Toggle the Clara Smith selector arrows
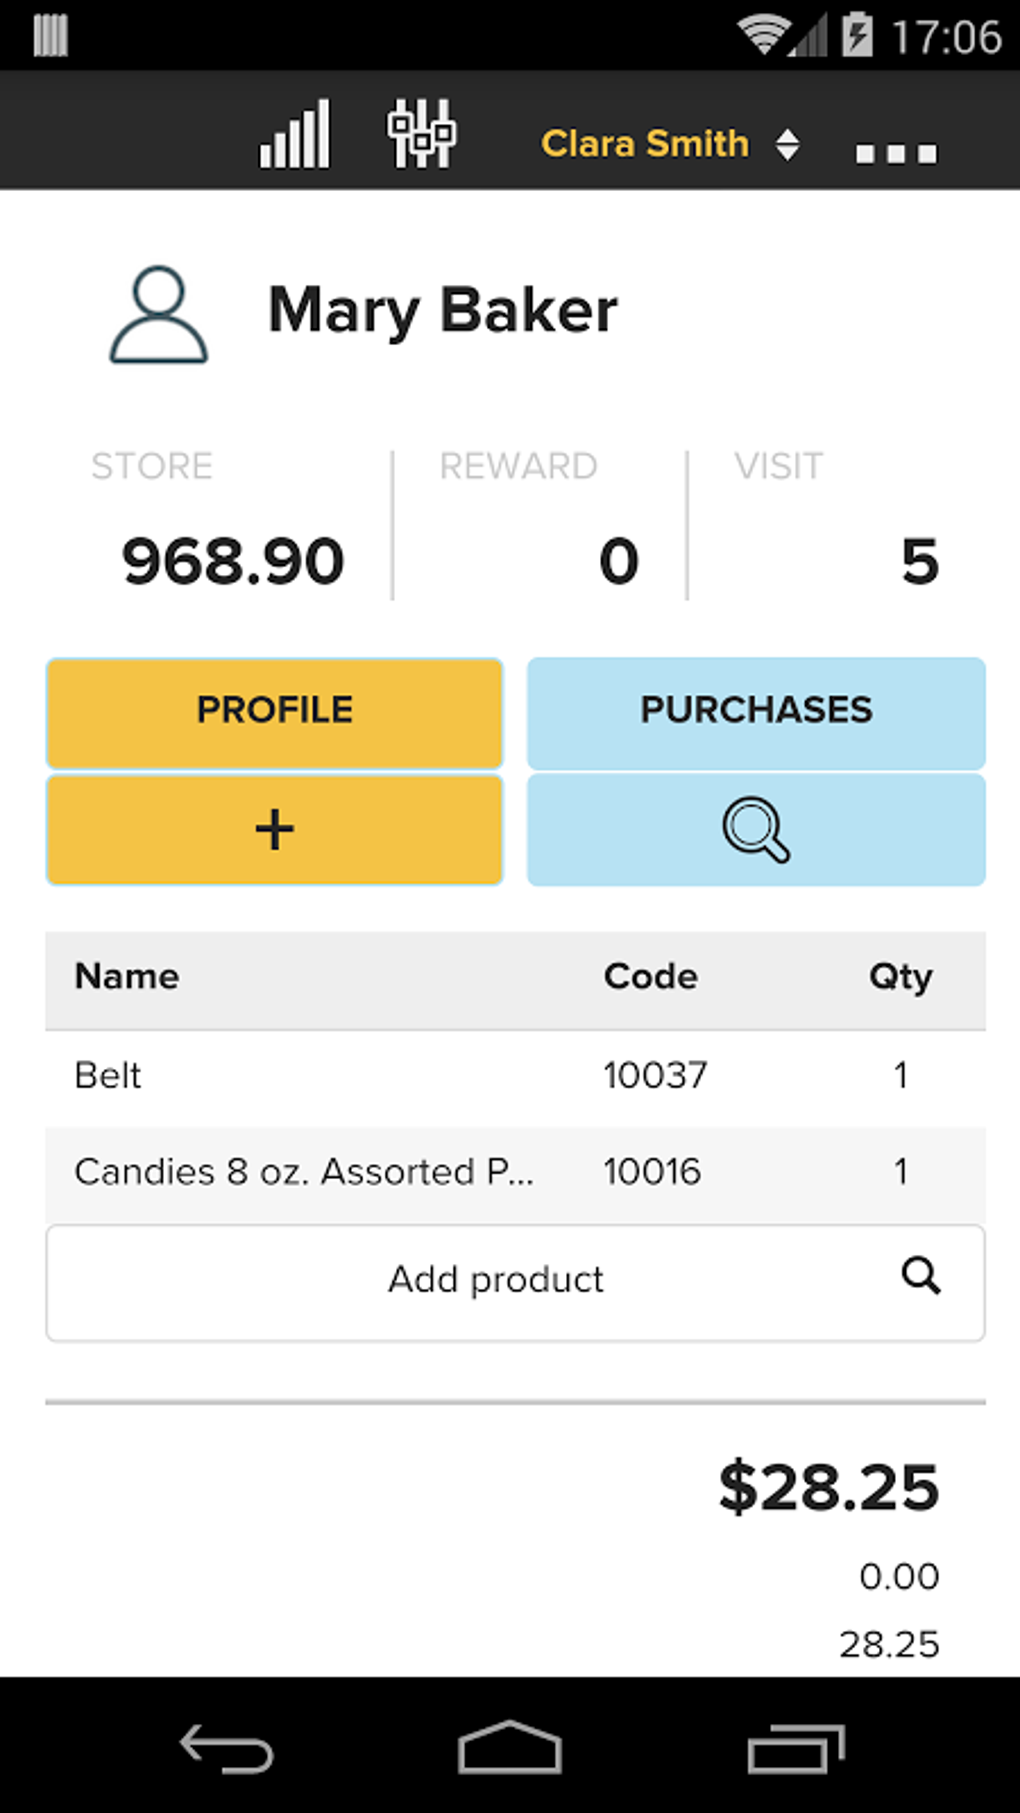 pyautogui.click(x=788, y=144)
